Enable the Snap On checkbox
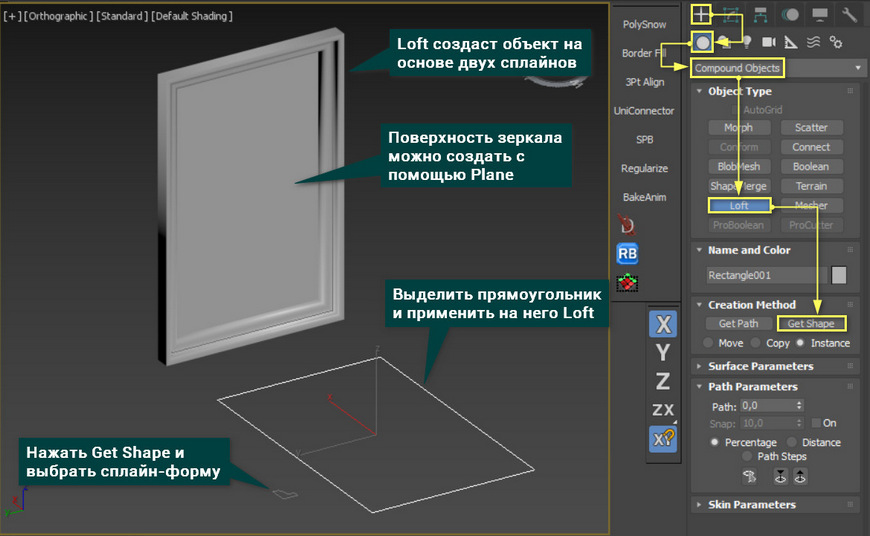Image resolution: width=870 pixels, height=536 pixels. pos(816,423)
